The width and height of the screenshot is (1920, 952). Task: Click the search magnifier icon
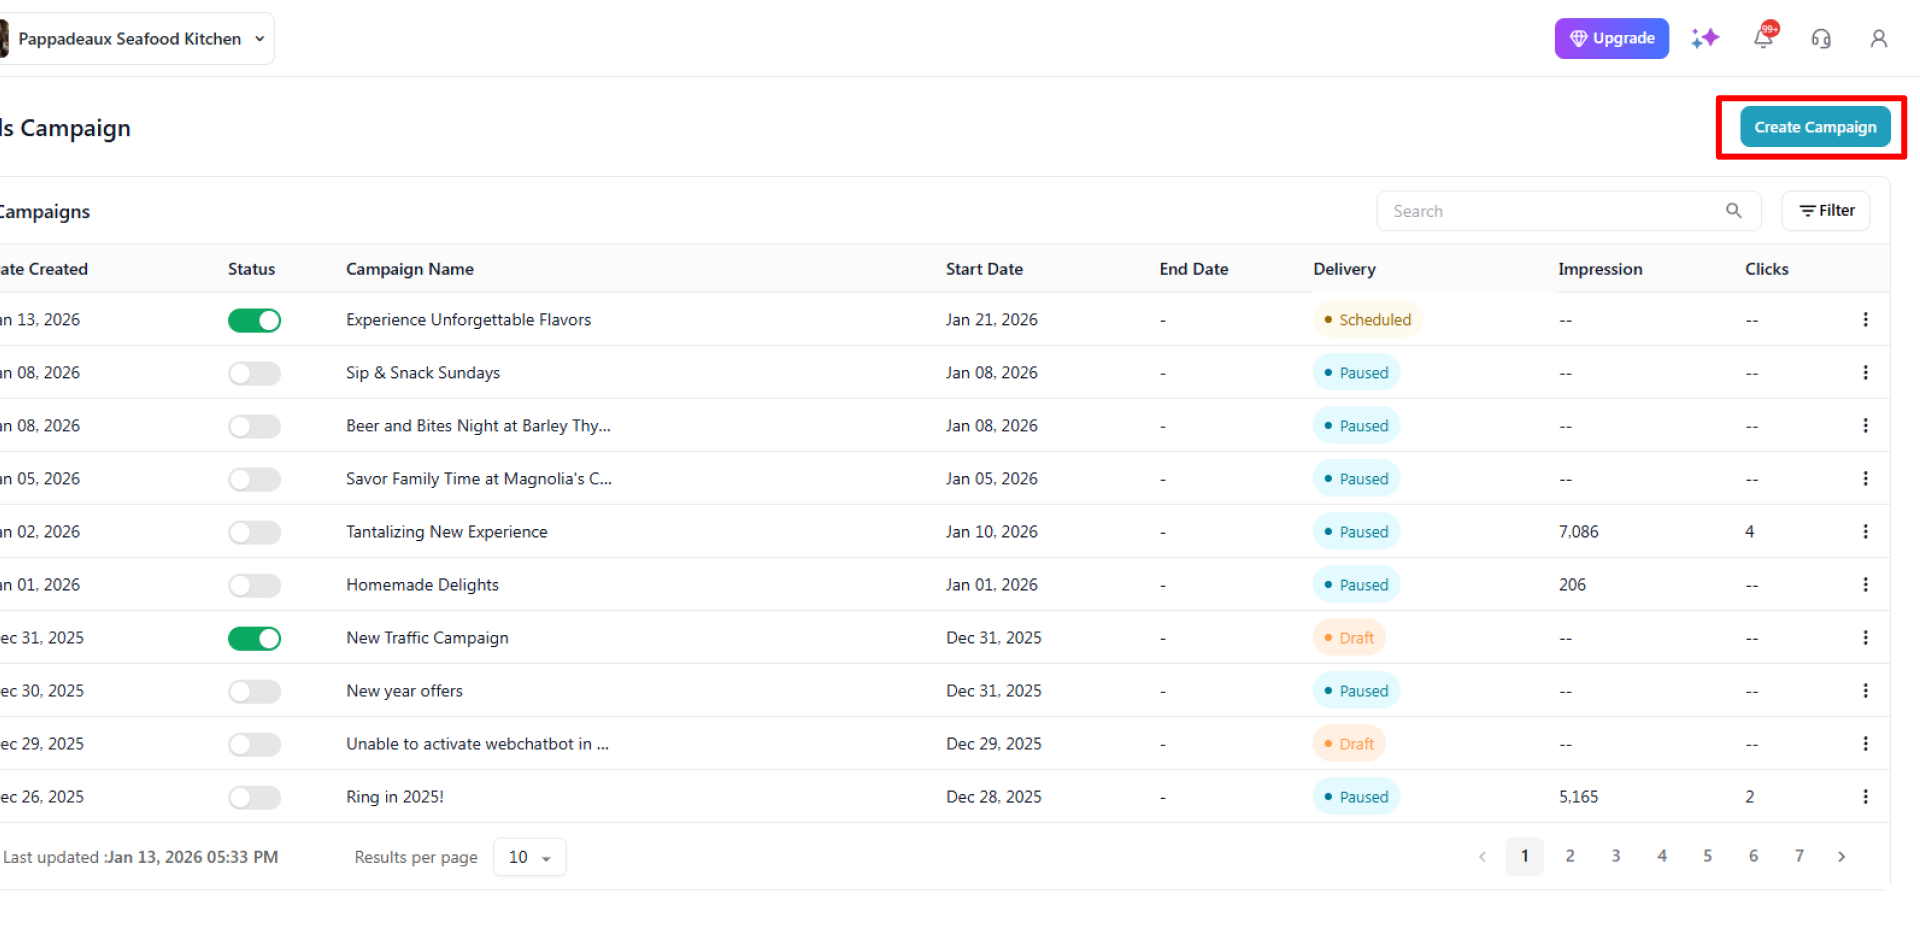[x=1733, y=211]
